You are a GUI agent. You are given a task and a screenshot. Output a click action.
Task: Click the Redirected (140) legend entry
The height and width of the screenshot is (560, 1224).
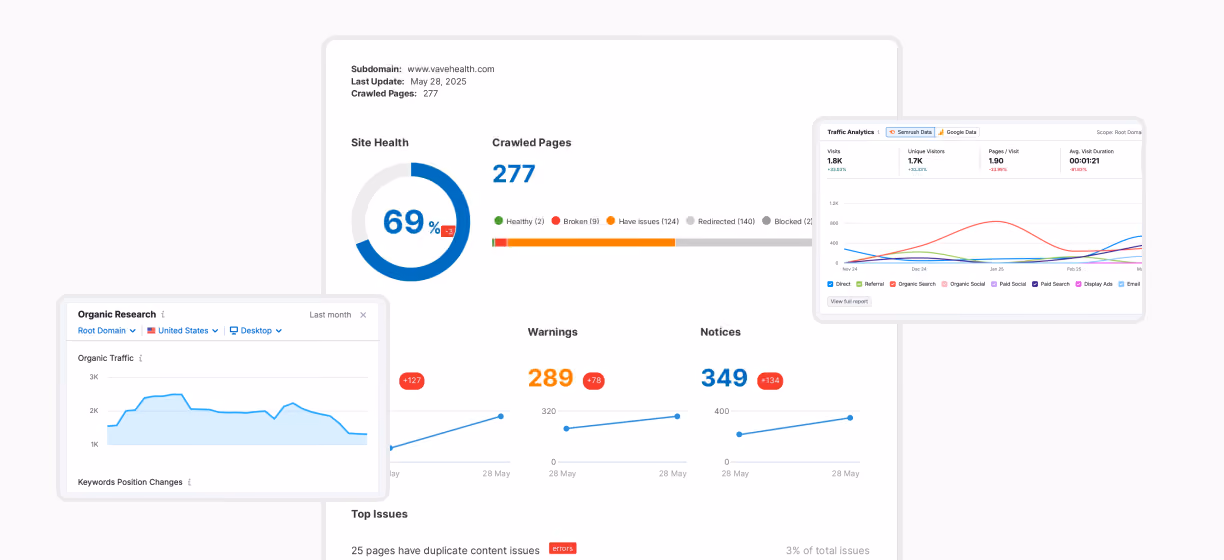[x=720, y=221]
